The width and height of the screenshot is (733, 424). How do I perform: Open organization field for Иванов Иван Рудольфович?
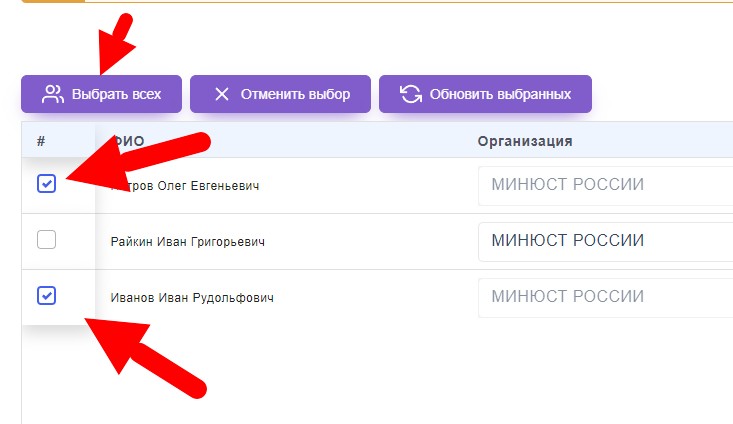[605, 297]
